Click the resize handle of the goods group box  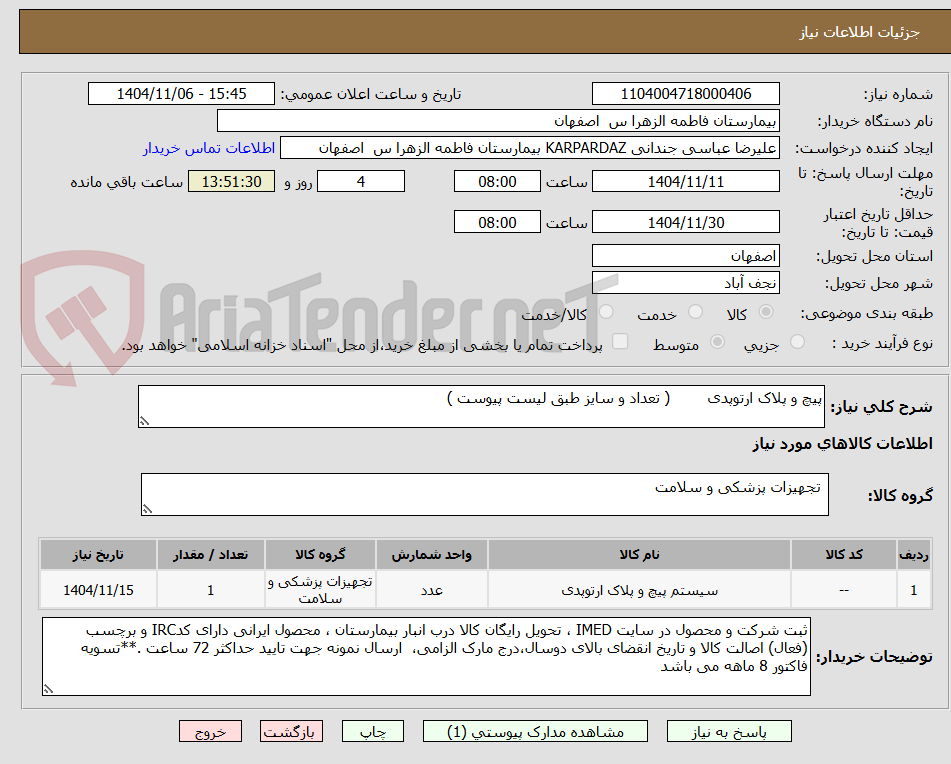point(147,509)
